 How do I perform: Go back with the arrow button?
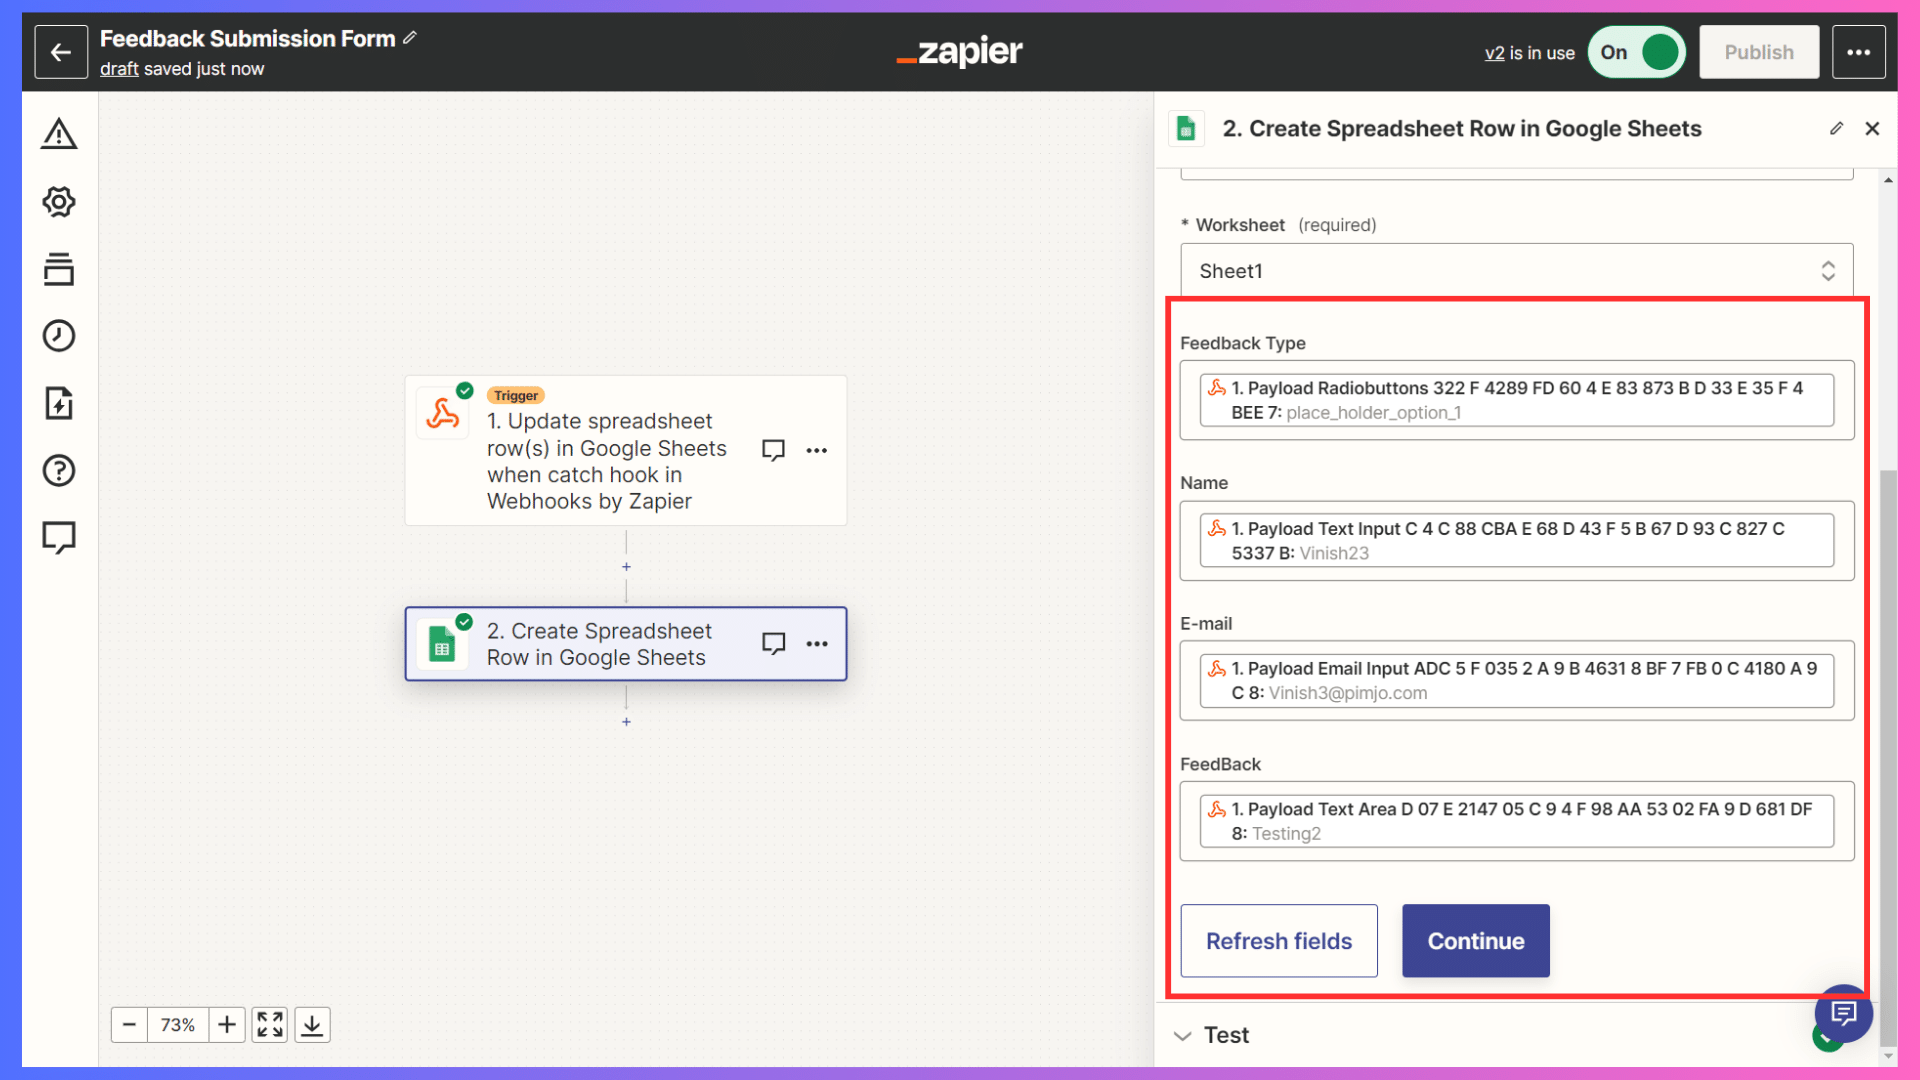click(x=61, y=52)
